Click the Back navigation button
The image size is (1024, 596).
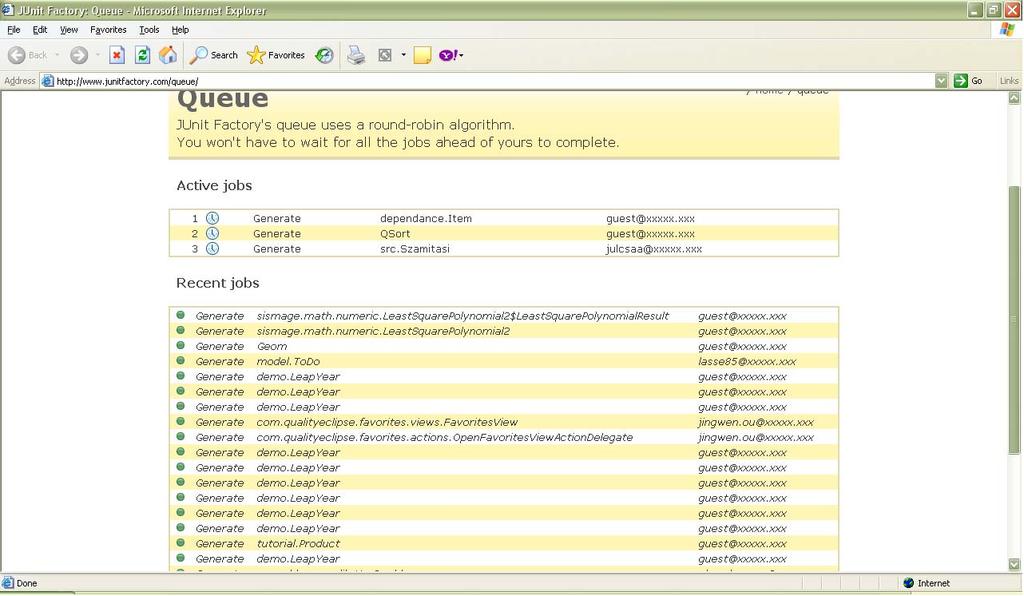(27, 55)
